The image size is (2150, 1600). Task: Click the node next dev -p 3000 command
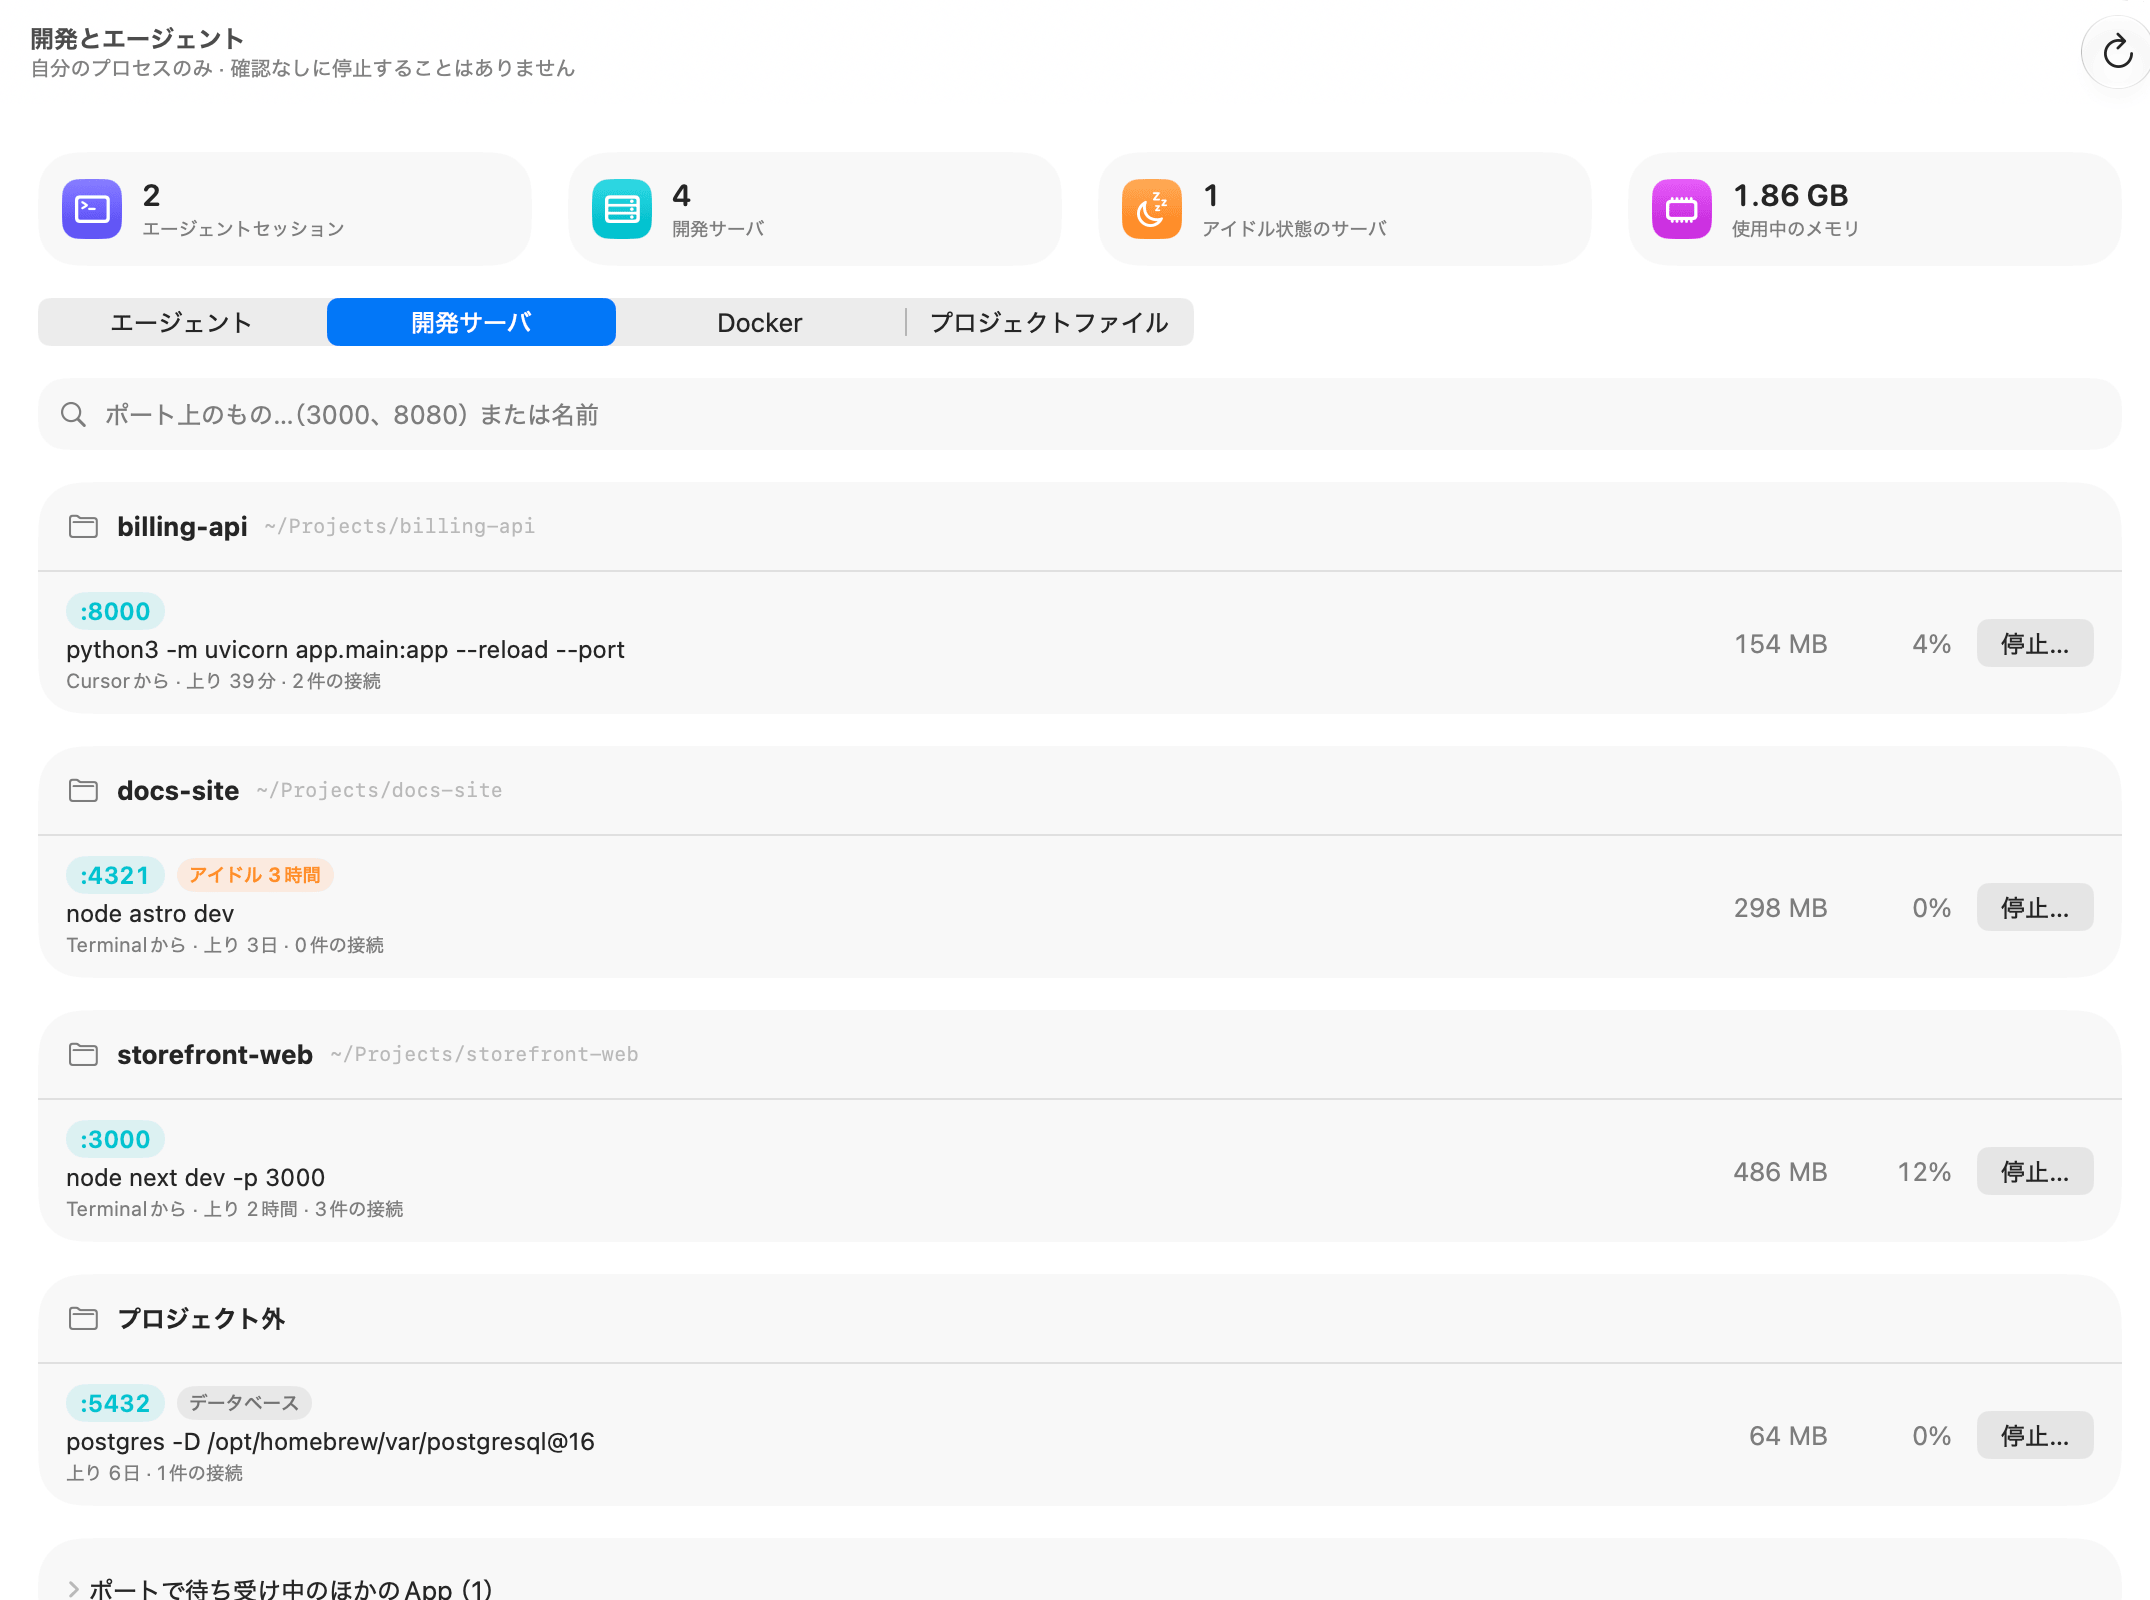[x=196, y=1177]
